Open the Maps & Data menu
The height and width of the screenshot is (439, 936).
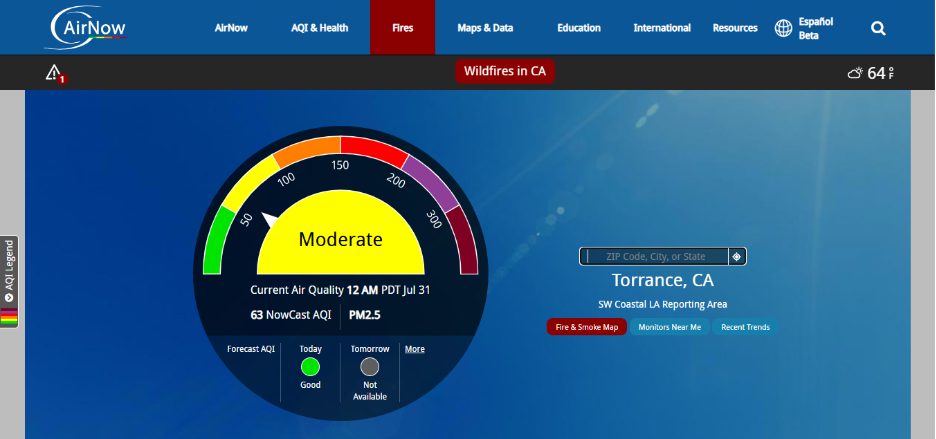[485, 28]
